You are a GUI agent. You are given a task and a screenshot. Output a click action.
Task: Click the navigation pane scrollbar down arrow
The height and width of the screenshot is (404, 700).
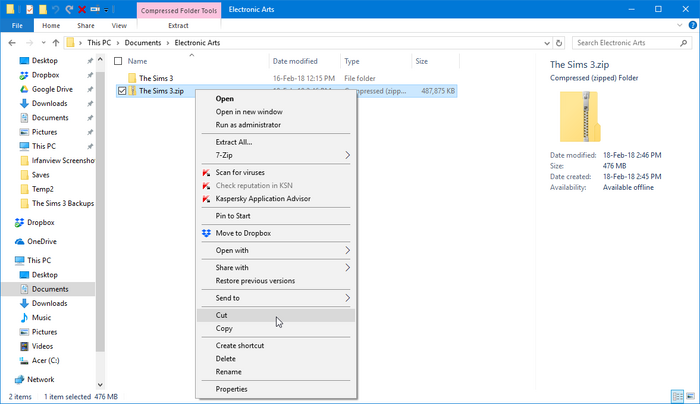[x=100, y=385]
